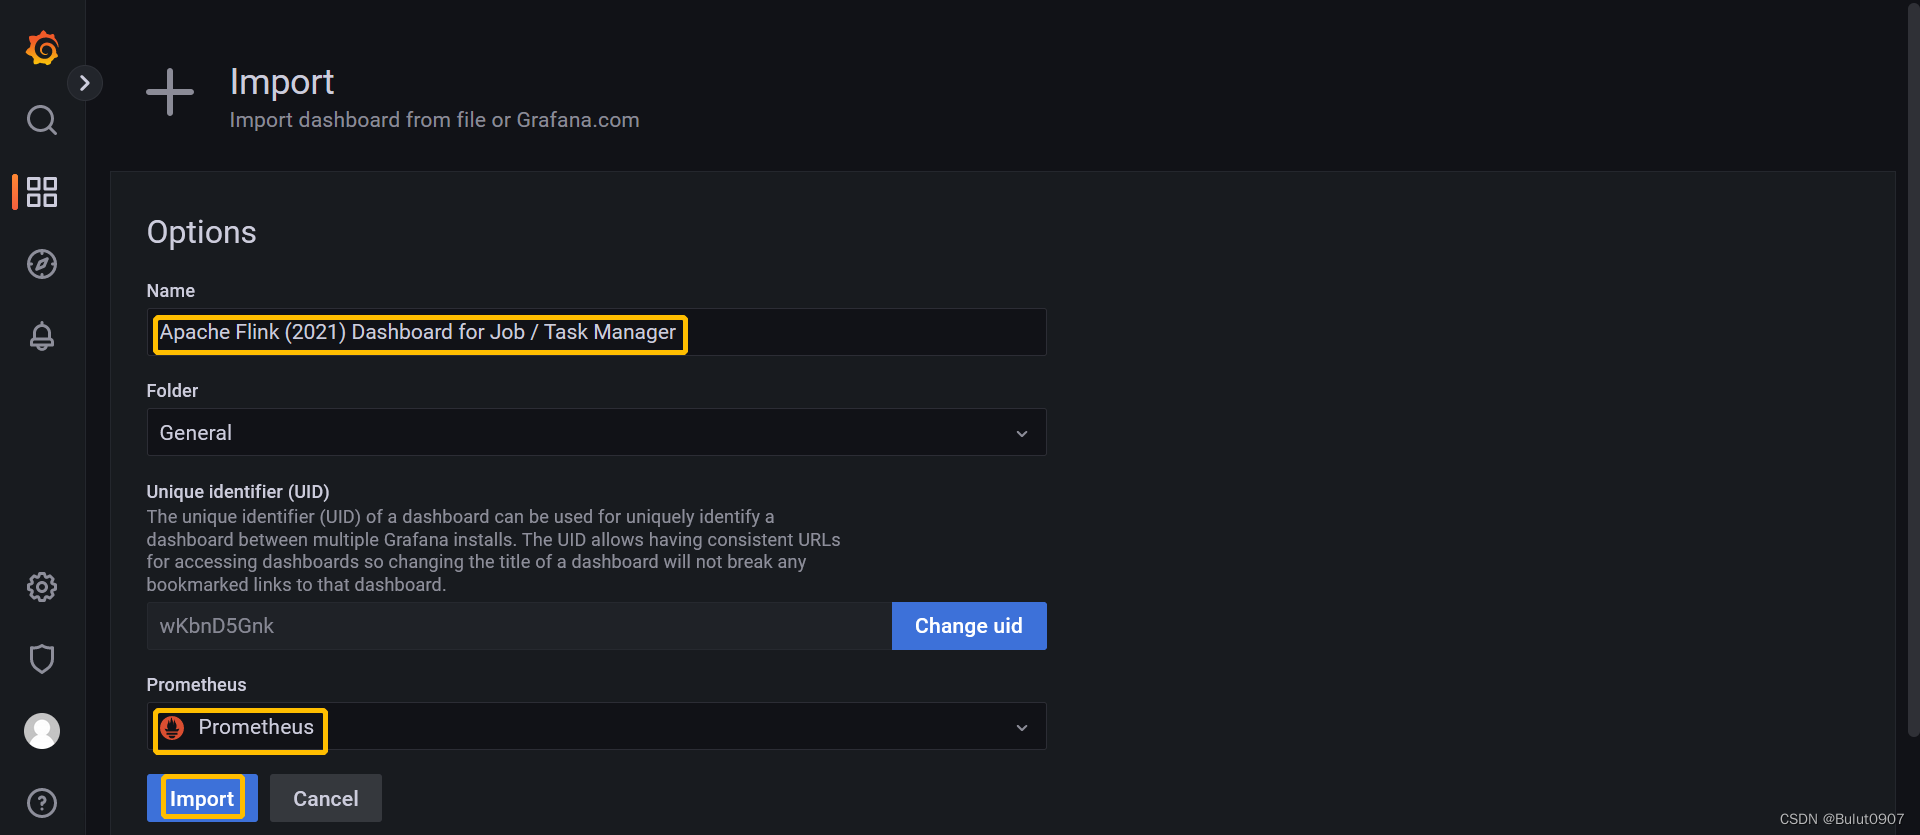Screen dimensions: 1920x835
Task: Click 'Import dashboard from file or Grafana.com' subtitle
Action: (x=434, y=120)
